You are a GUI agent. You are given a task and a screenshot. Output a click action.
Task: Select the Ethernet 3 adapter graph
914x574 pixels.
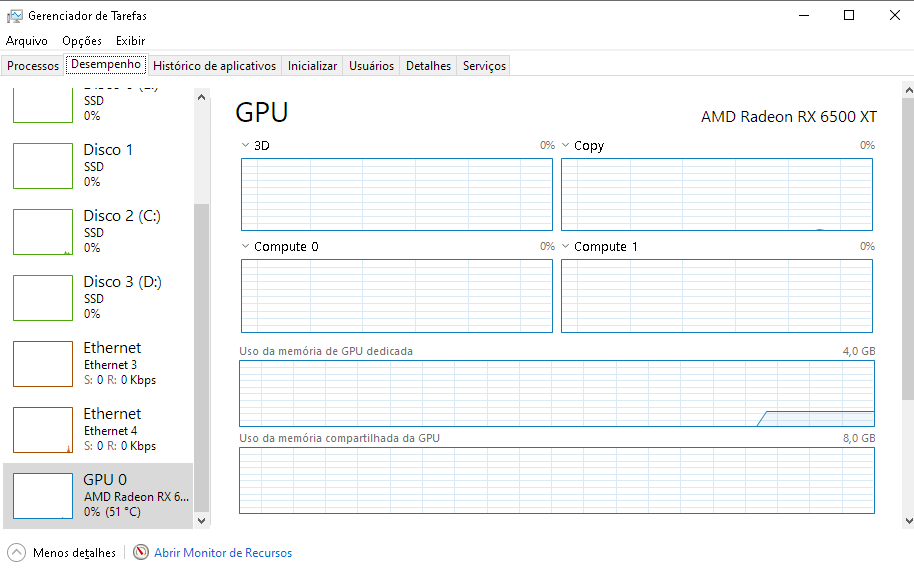pos(43,364)
